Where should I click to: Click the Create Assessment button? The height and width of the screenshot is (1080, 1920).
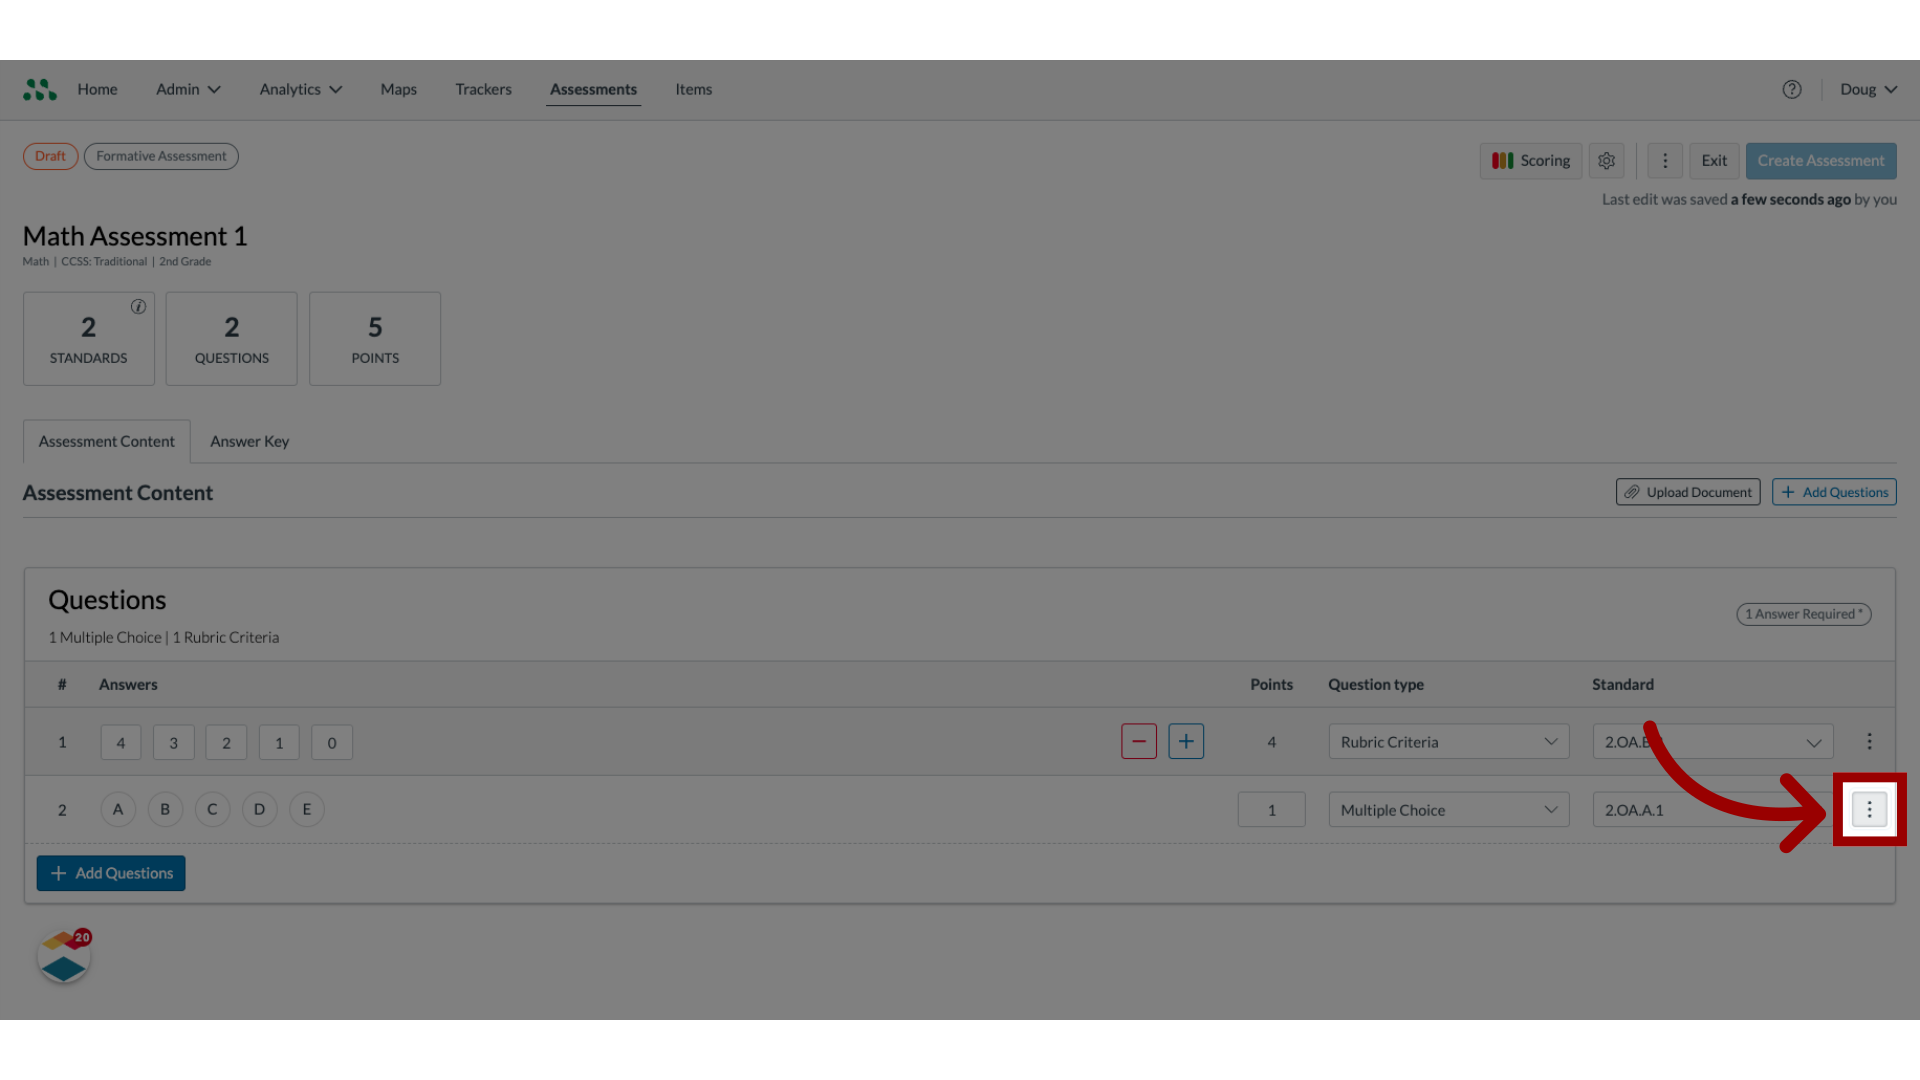pyautogui.click(x=1821, y=160)
